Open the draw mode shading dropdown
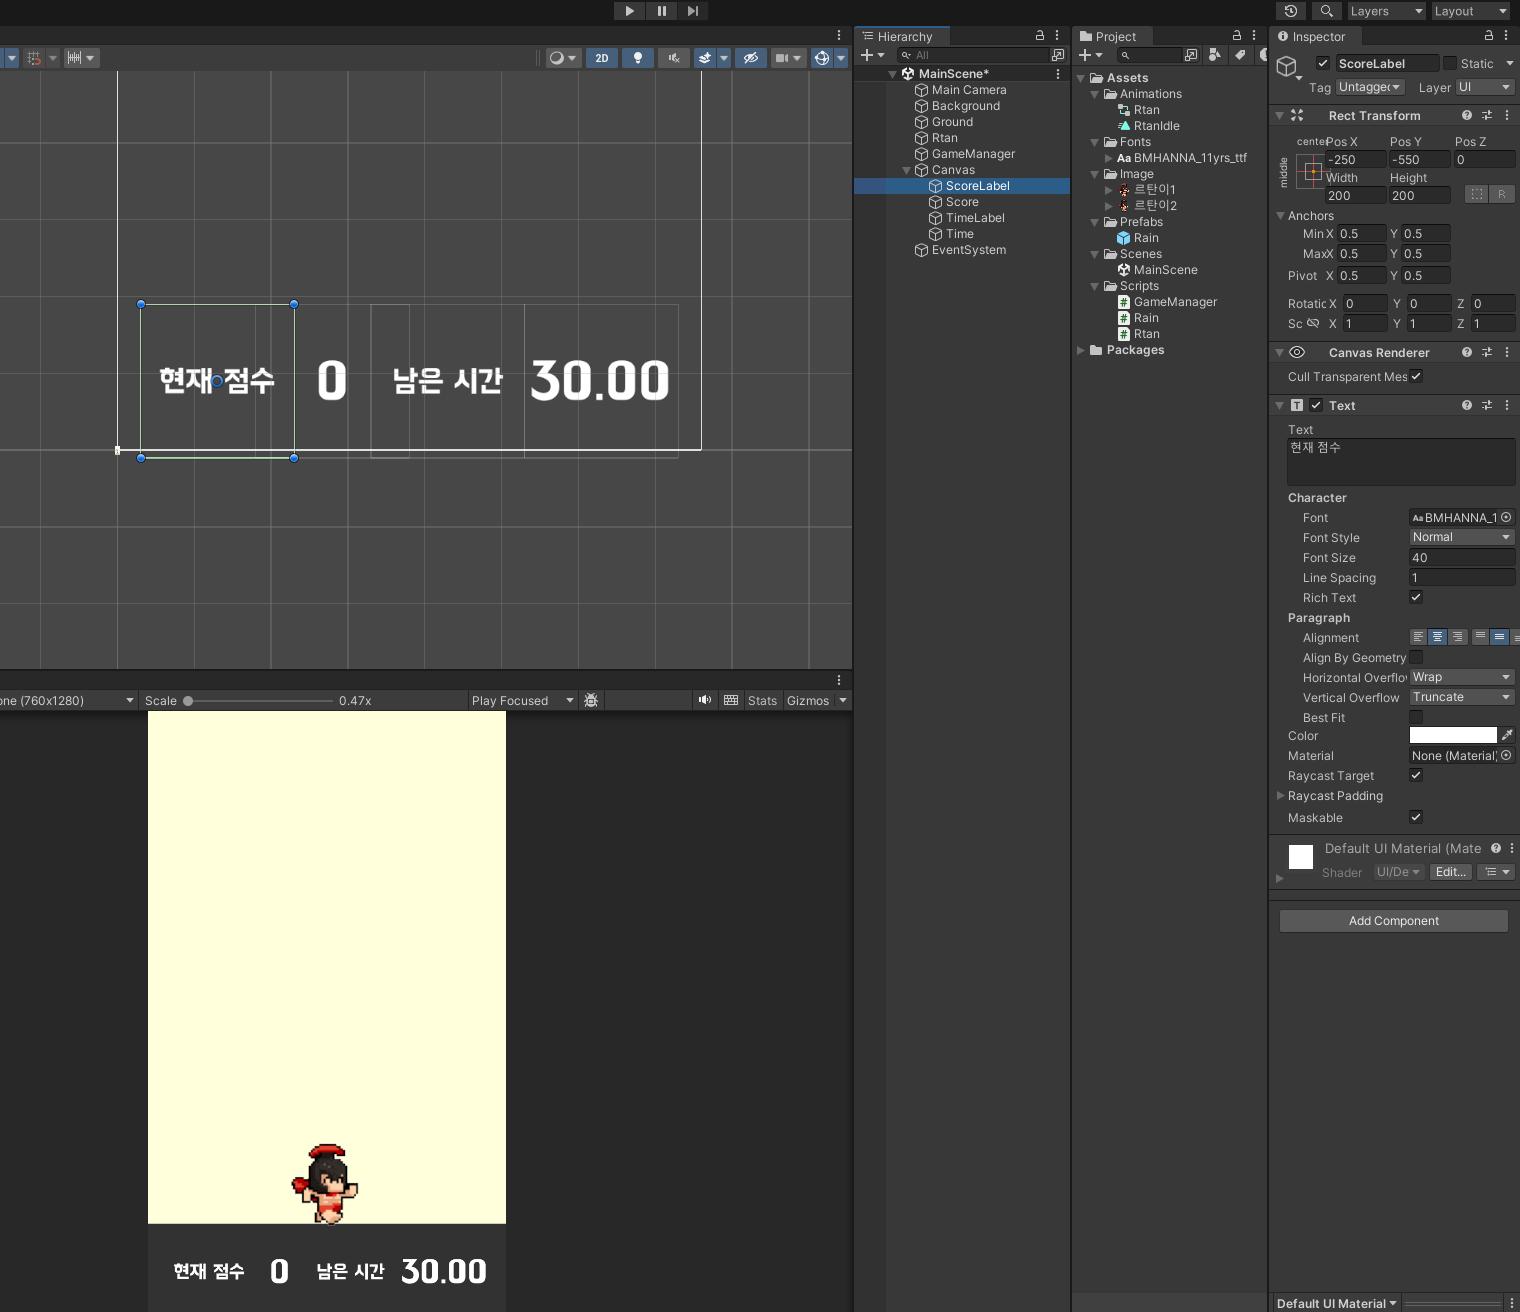This screenshot has height=1312, width=1520. pyautogui.click(x=563, y=58)
